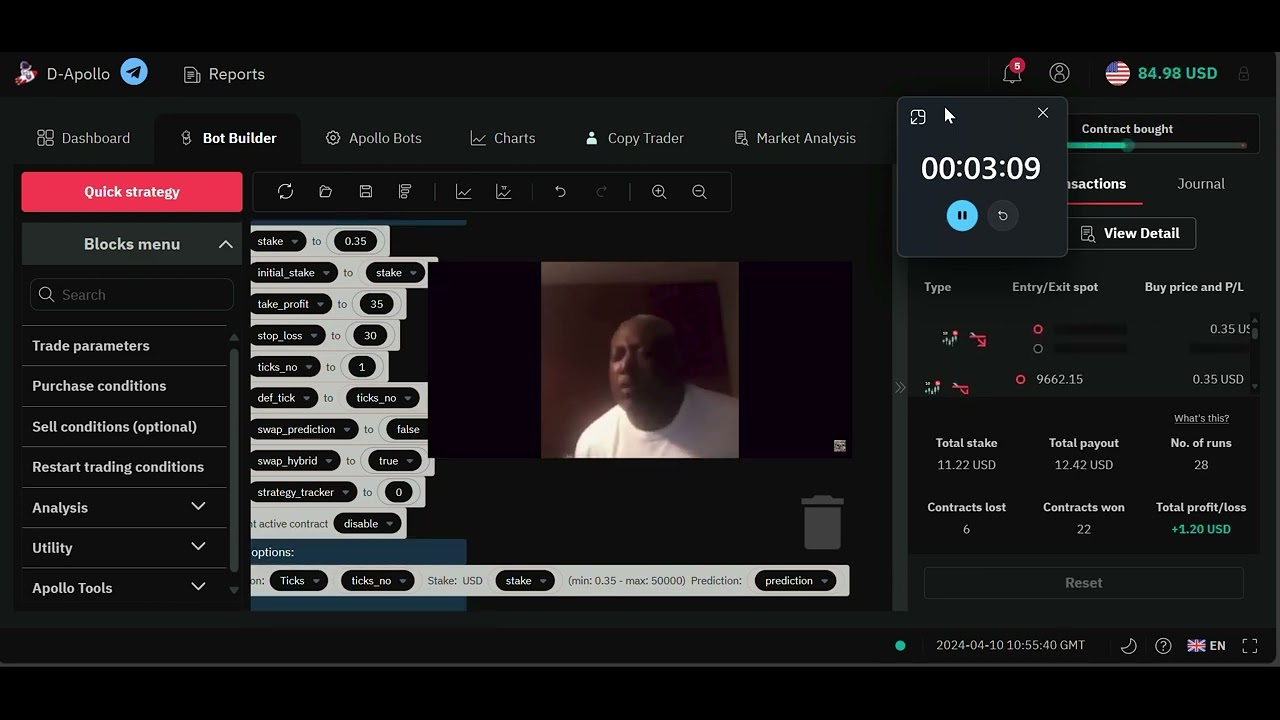Click the What's this? link
The width and height of the screenshot is (1280, 720).
[1201, 418]
